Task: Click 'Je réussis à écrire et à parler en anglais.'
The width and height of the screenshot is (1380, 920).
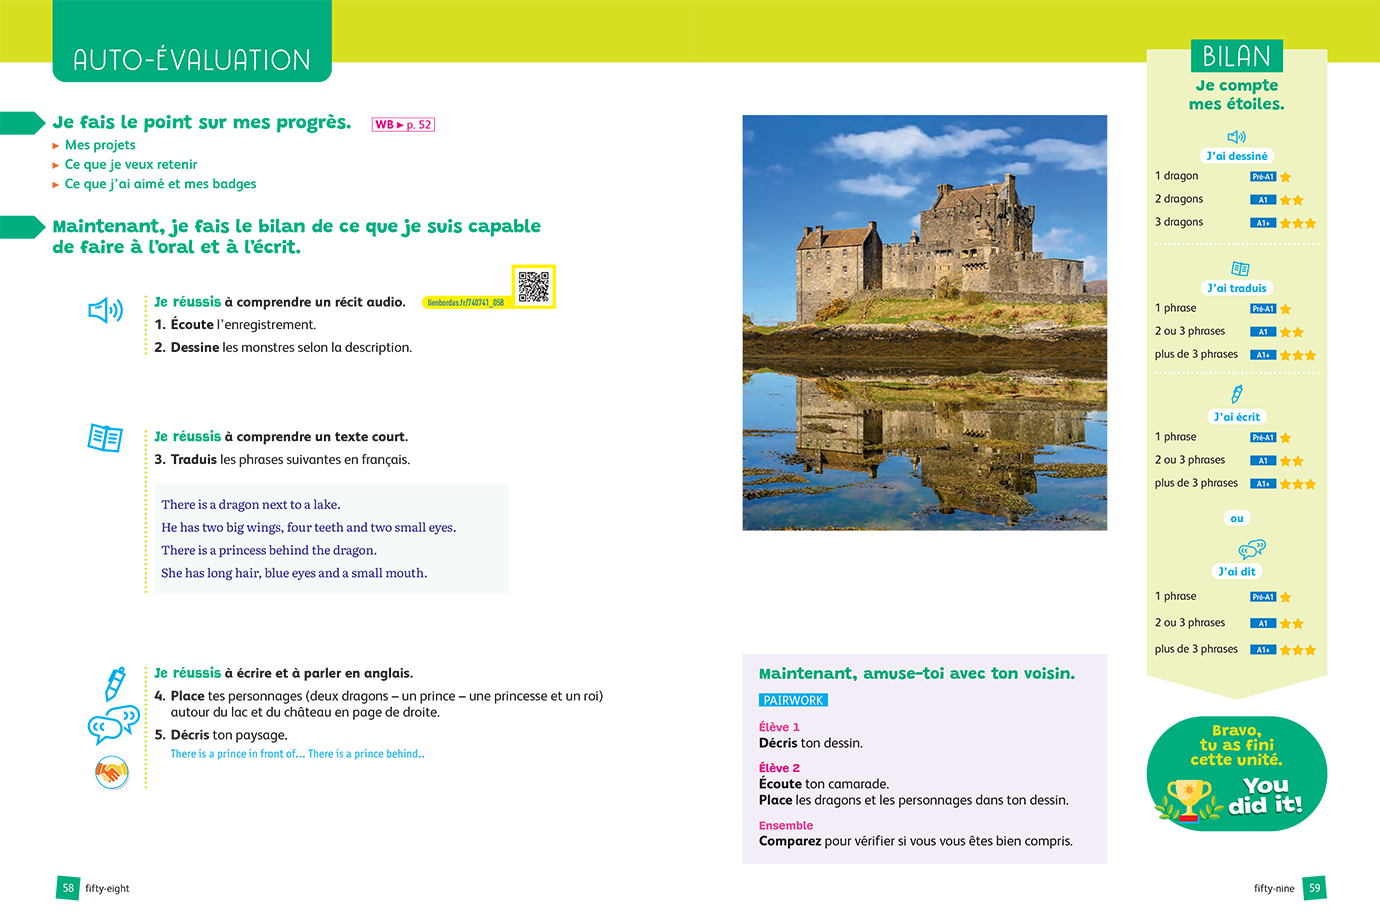Action: [x=283, y=674]
